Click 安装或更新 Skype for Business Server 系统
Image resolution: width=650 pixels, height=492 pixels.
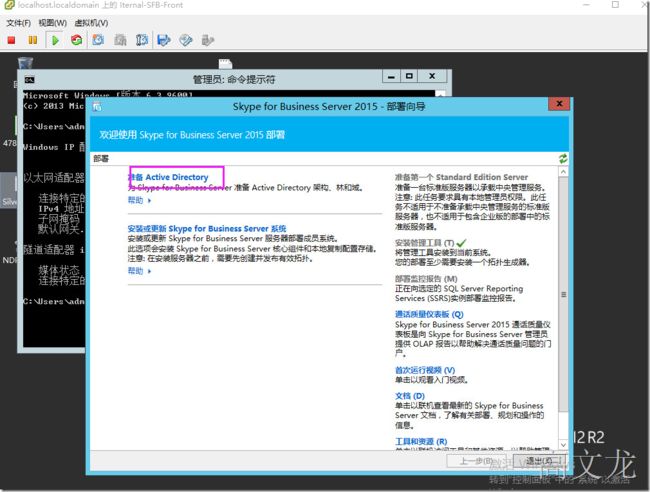(x=207, y=228)
